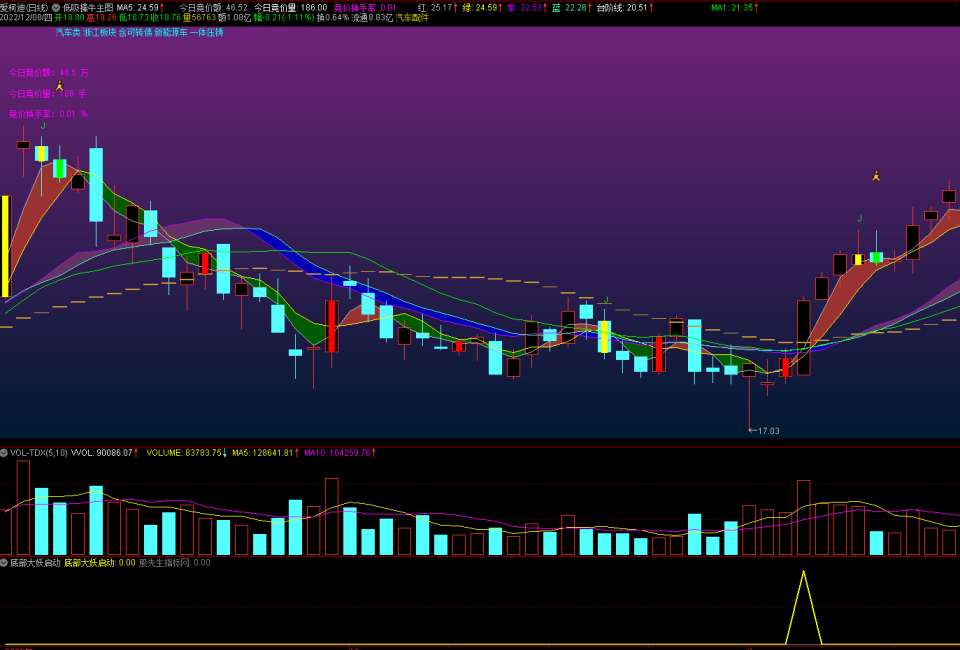This screenshot has height=650, width=960.
Task: Click the yellow signal spike in the bottom indicator
Action: (x=803, y=607)
